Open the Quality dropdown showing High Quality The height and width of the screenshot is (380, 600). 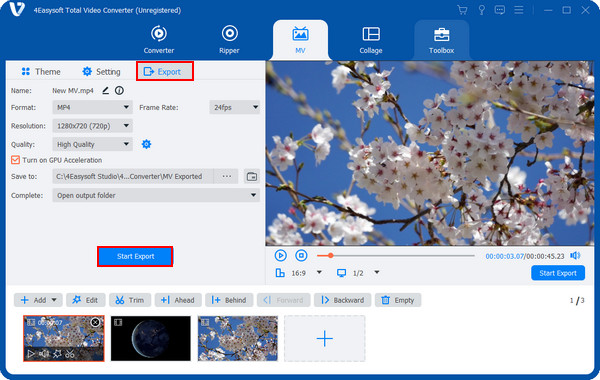tap(92, 144)
